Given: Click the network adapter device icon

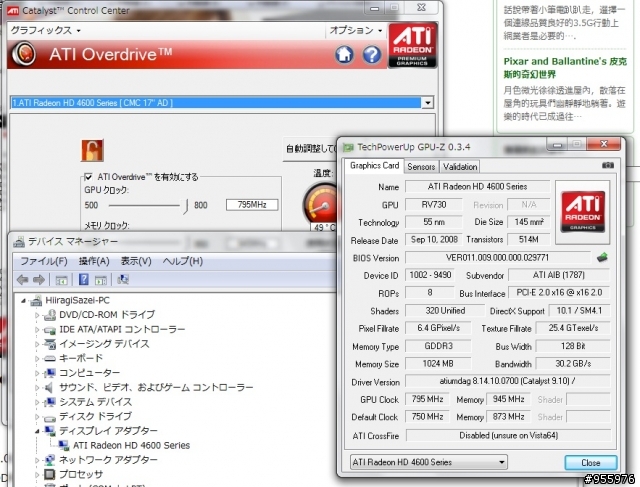Looking at the screenshot, I should [x=49, y=460].
